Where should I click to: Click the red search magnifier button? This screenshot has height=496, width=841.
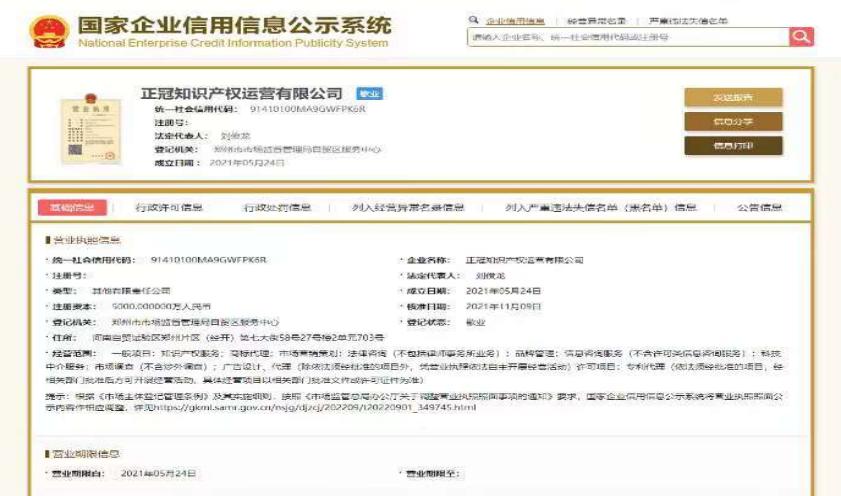point(801,36)
